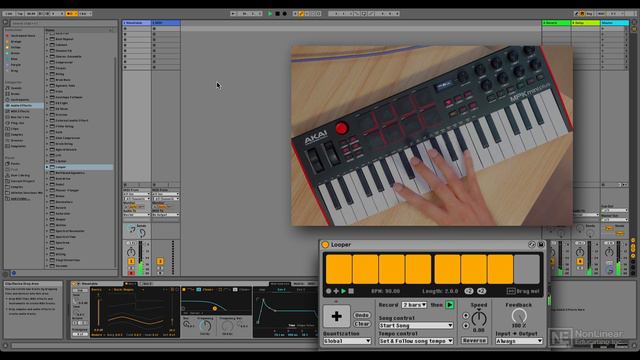Click the Looper record transport icon

pos(329,291)
